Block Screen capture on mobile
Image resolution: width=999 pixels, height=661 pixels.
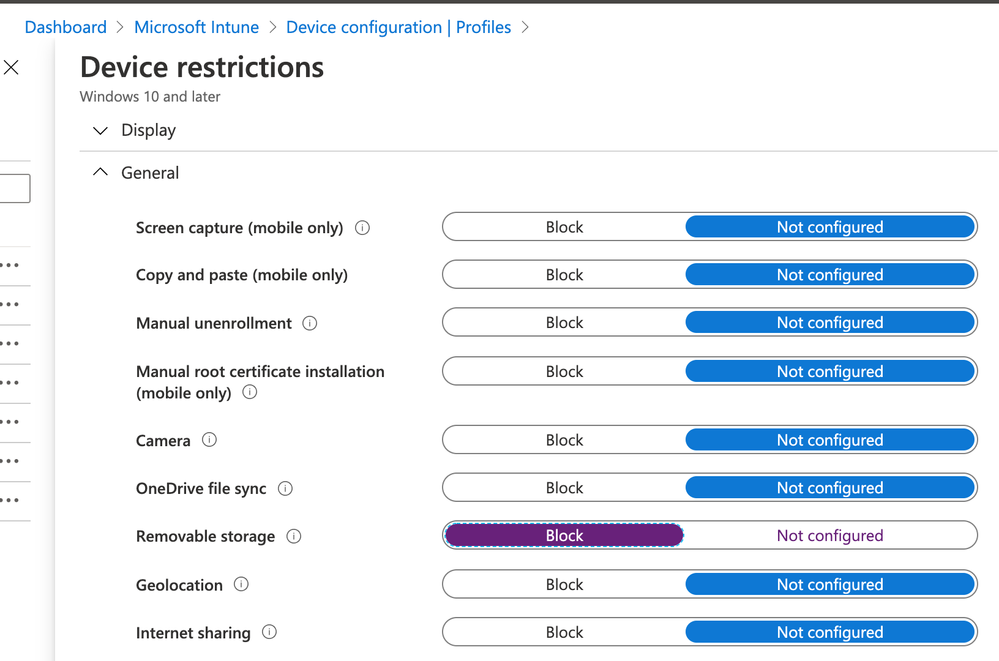[x=564, y=227]
